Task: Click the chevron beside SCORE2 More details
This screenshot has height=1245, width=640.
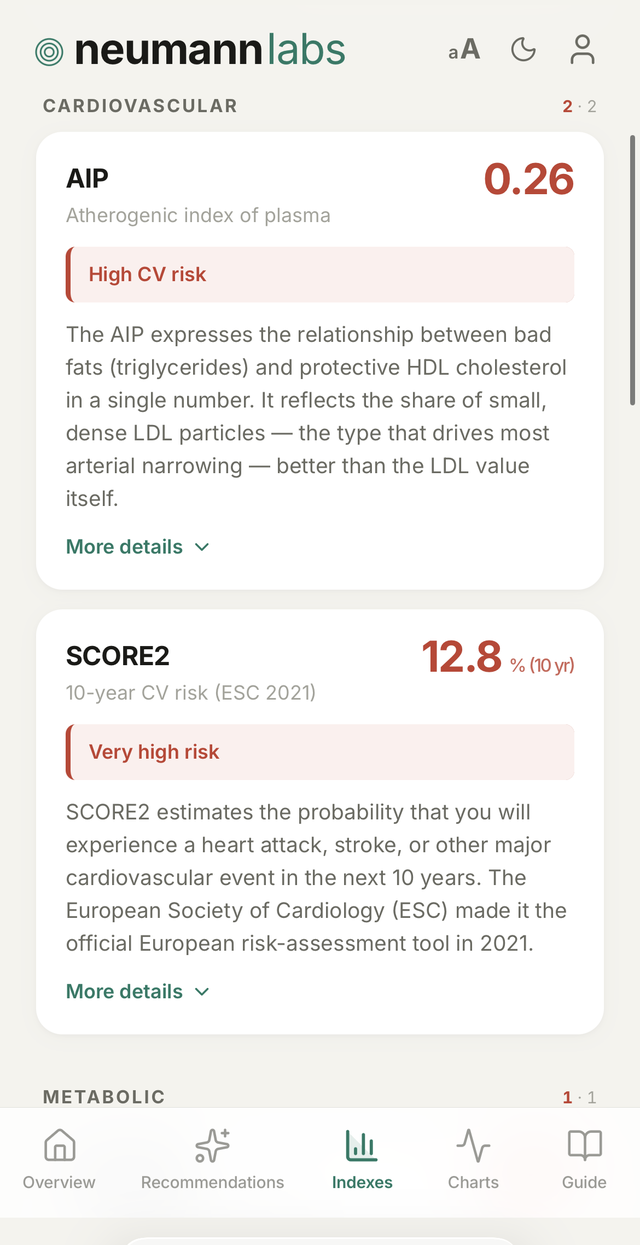Action: [202, 992]
